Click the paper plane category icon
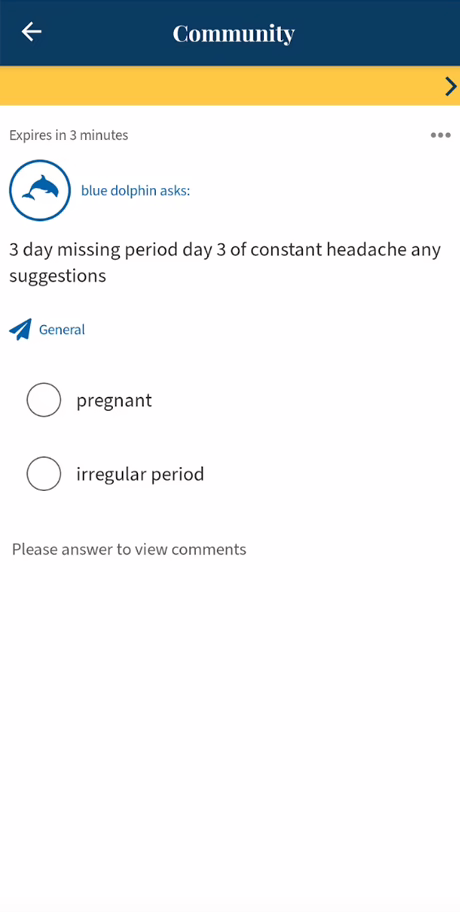 20,329
